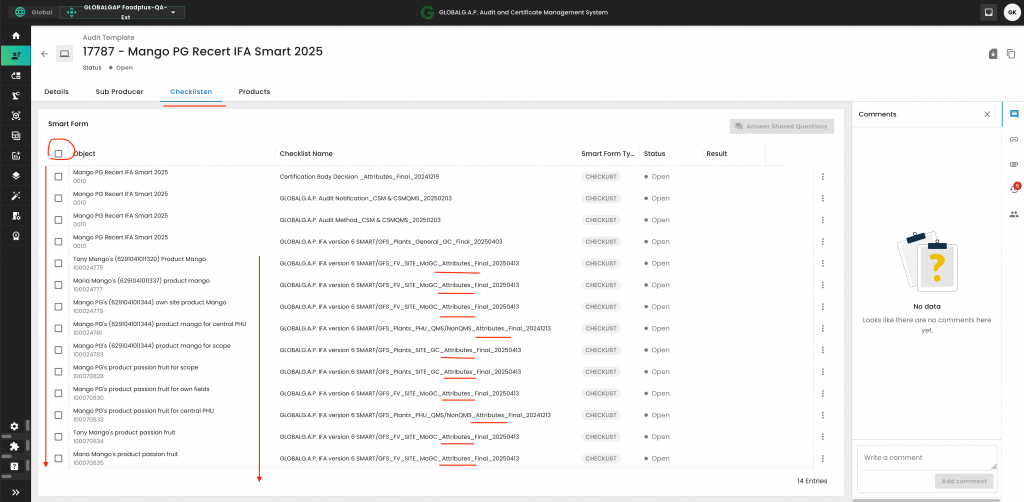1024x502 pixels.
Task: Click the Write a comment text field
Action: (926, 457)
